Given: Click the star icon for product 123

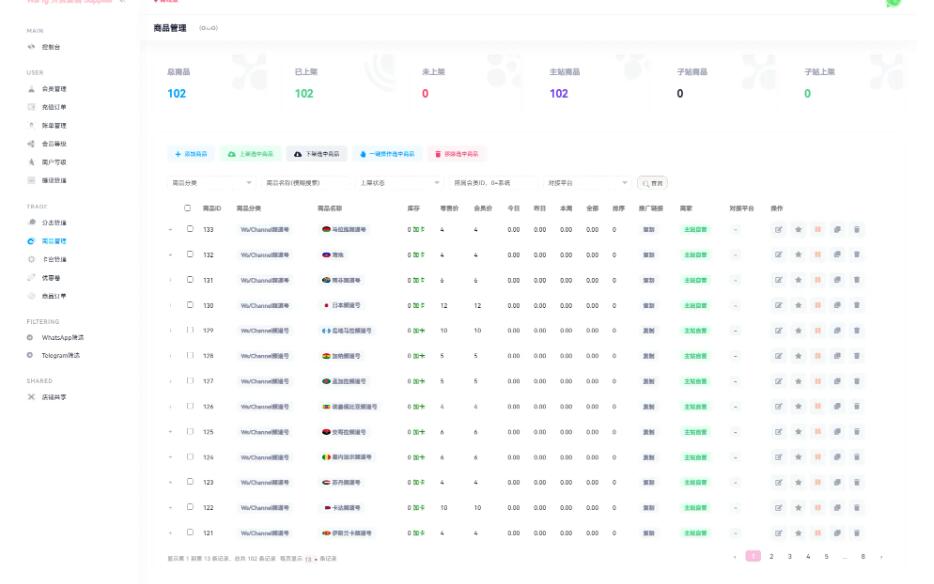Looking at the screenshot, I should 798,482.
